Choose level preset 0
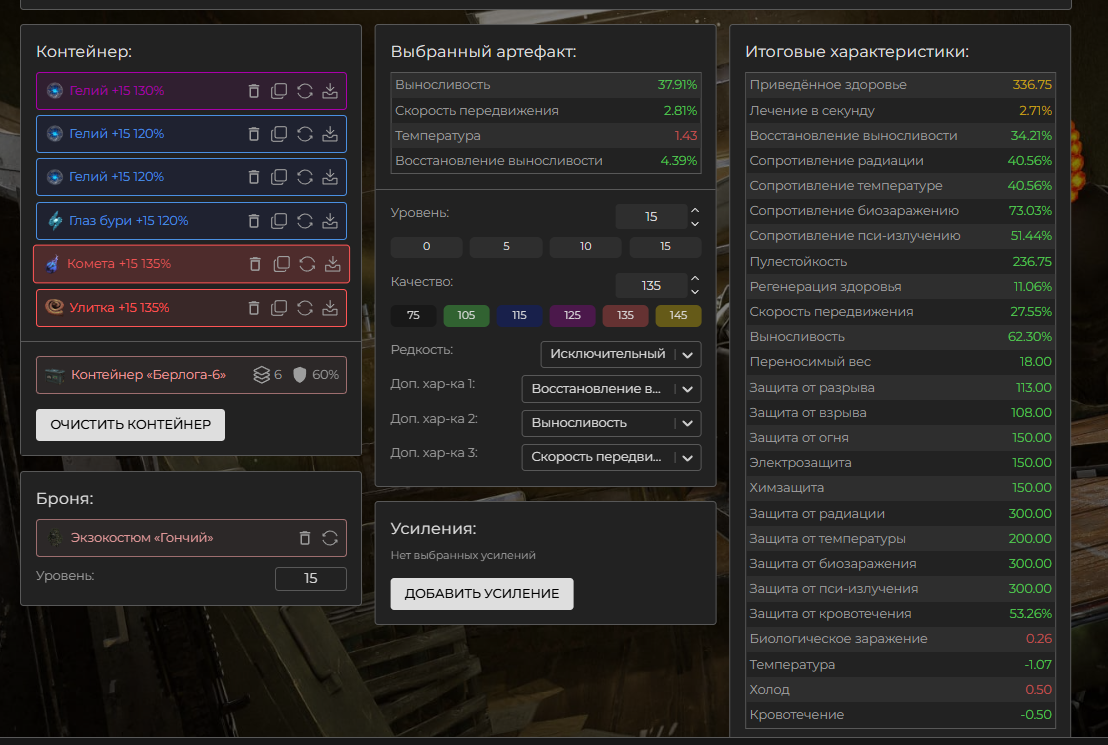 tap(426, 247)
